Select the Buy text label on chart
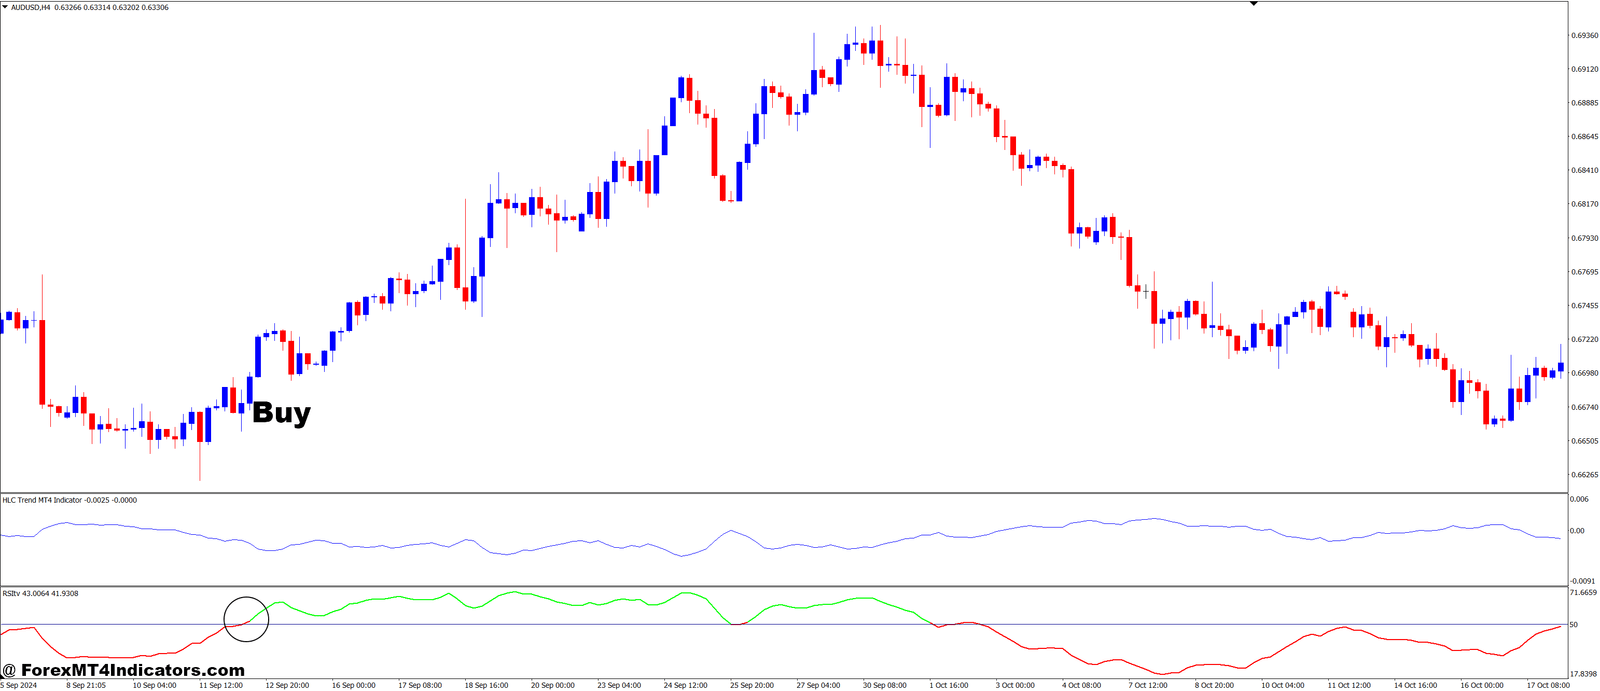 [x=281, y=412]
